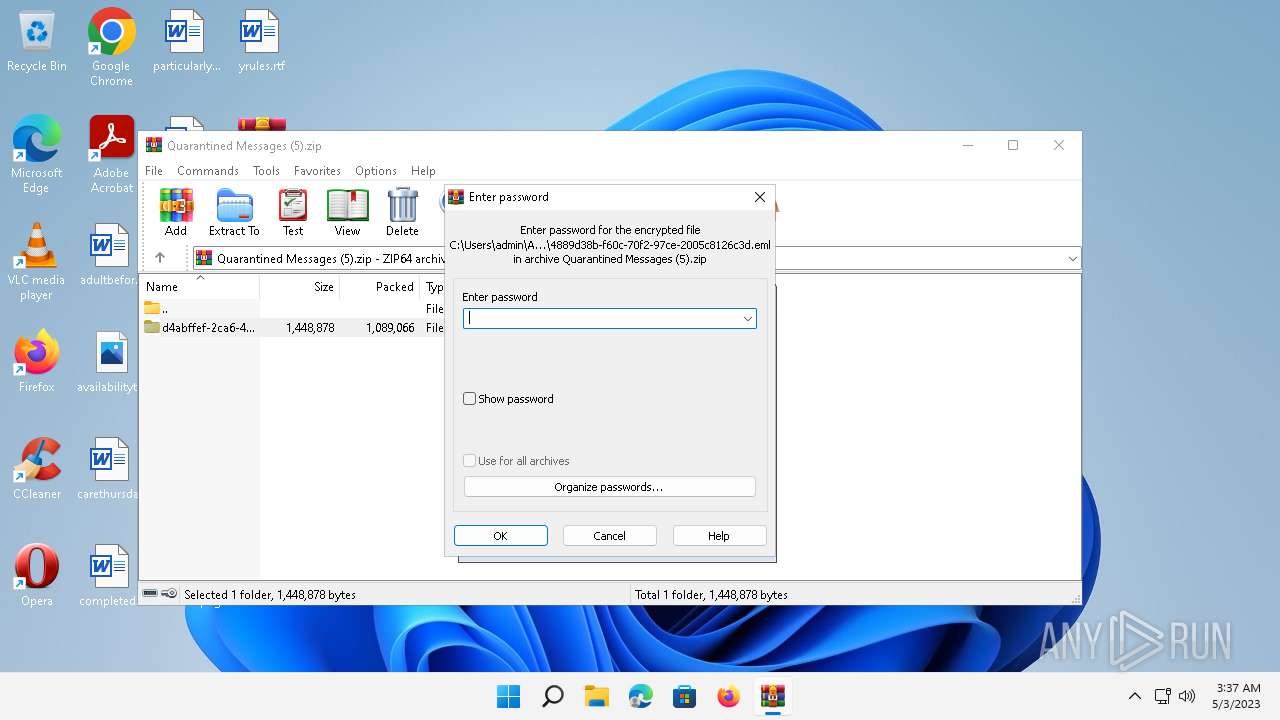Click the Edge icon in the taskbar
Image resolution: width=1280 pixels, height=720 pixels.
pos(640,696)
